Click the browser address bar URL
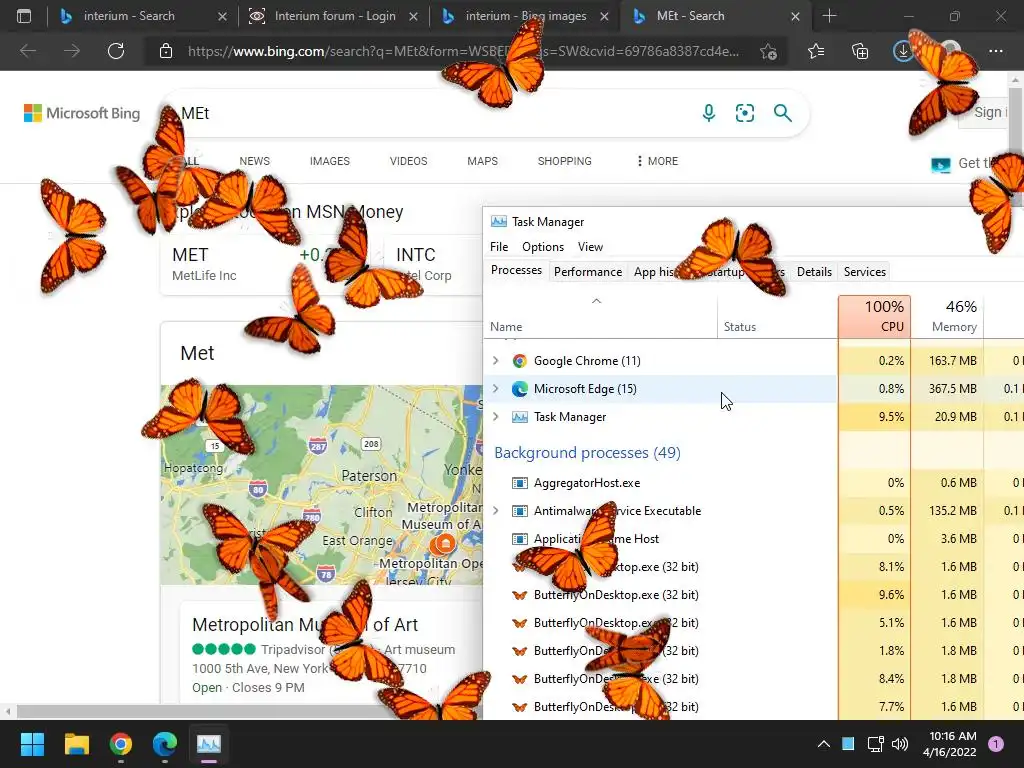1024x768 pixels. [463, 51]
